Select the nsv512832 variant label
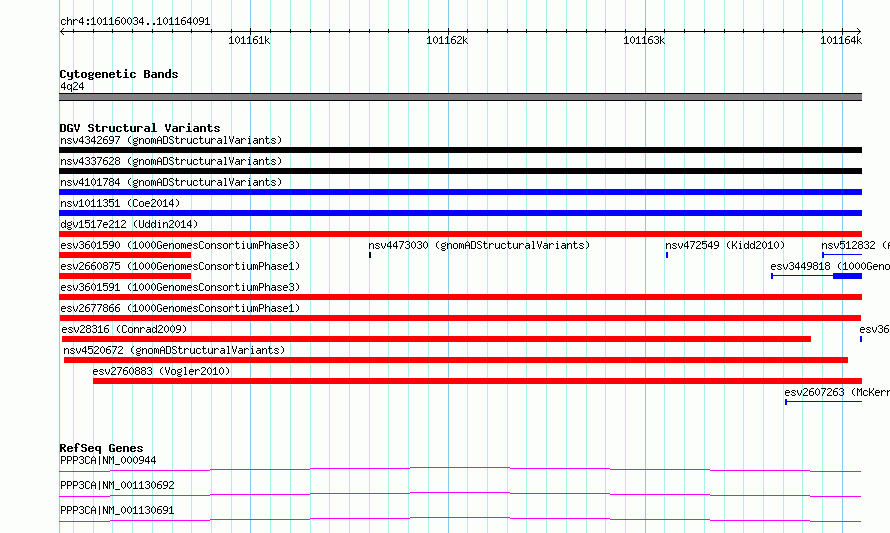The width and height of the screenshot is (890, 533). tap(855, 245)
